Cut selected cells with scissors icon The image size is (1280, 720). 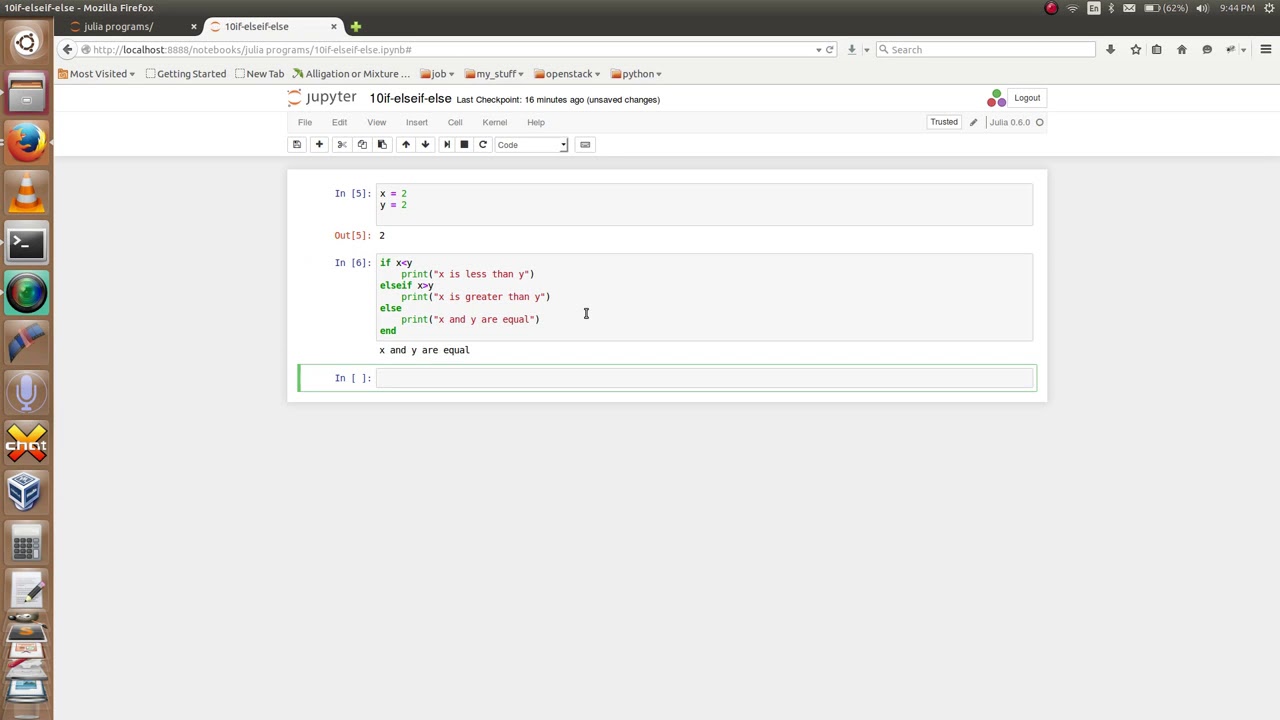point(342,145)
